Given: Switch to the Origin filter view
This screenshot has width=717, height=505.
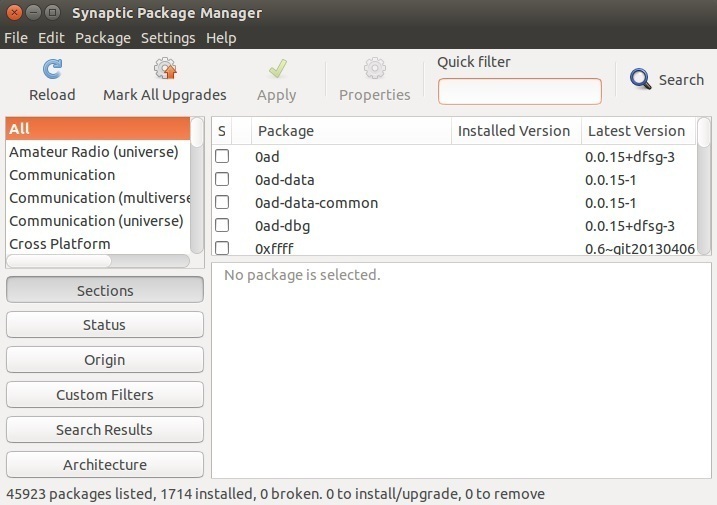Looking at the screenshot, I should point(105,360).
